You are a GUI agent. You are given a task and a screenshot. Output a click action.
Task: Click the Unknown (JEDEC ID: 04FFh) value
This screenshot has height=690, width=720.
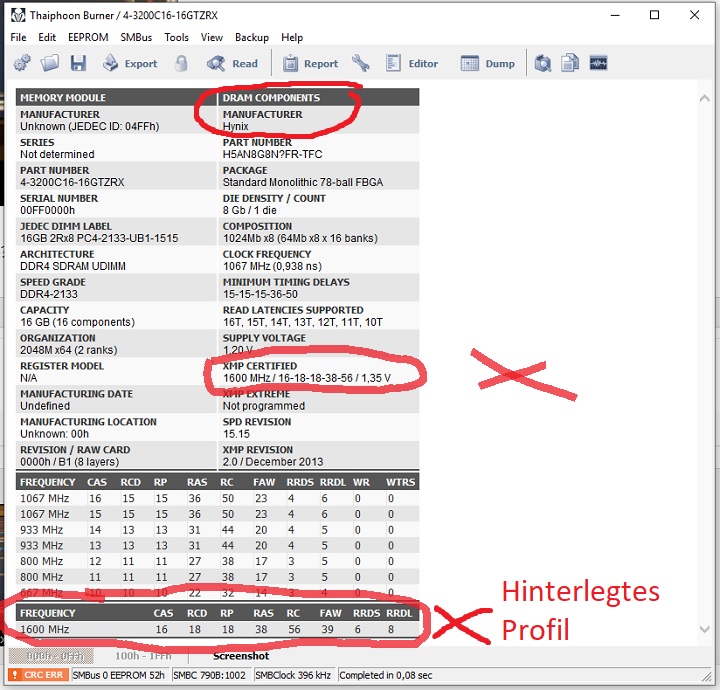[x=90, y=126]
